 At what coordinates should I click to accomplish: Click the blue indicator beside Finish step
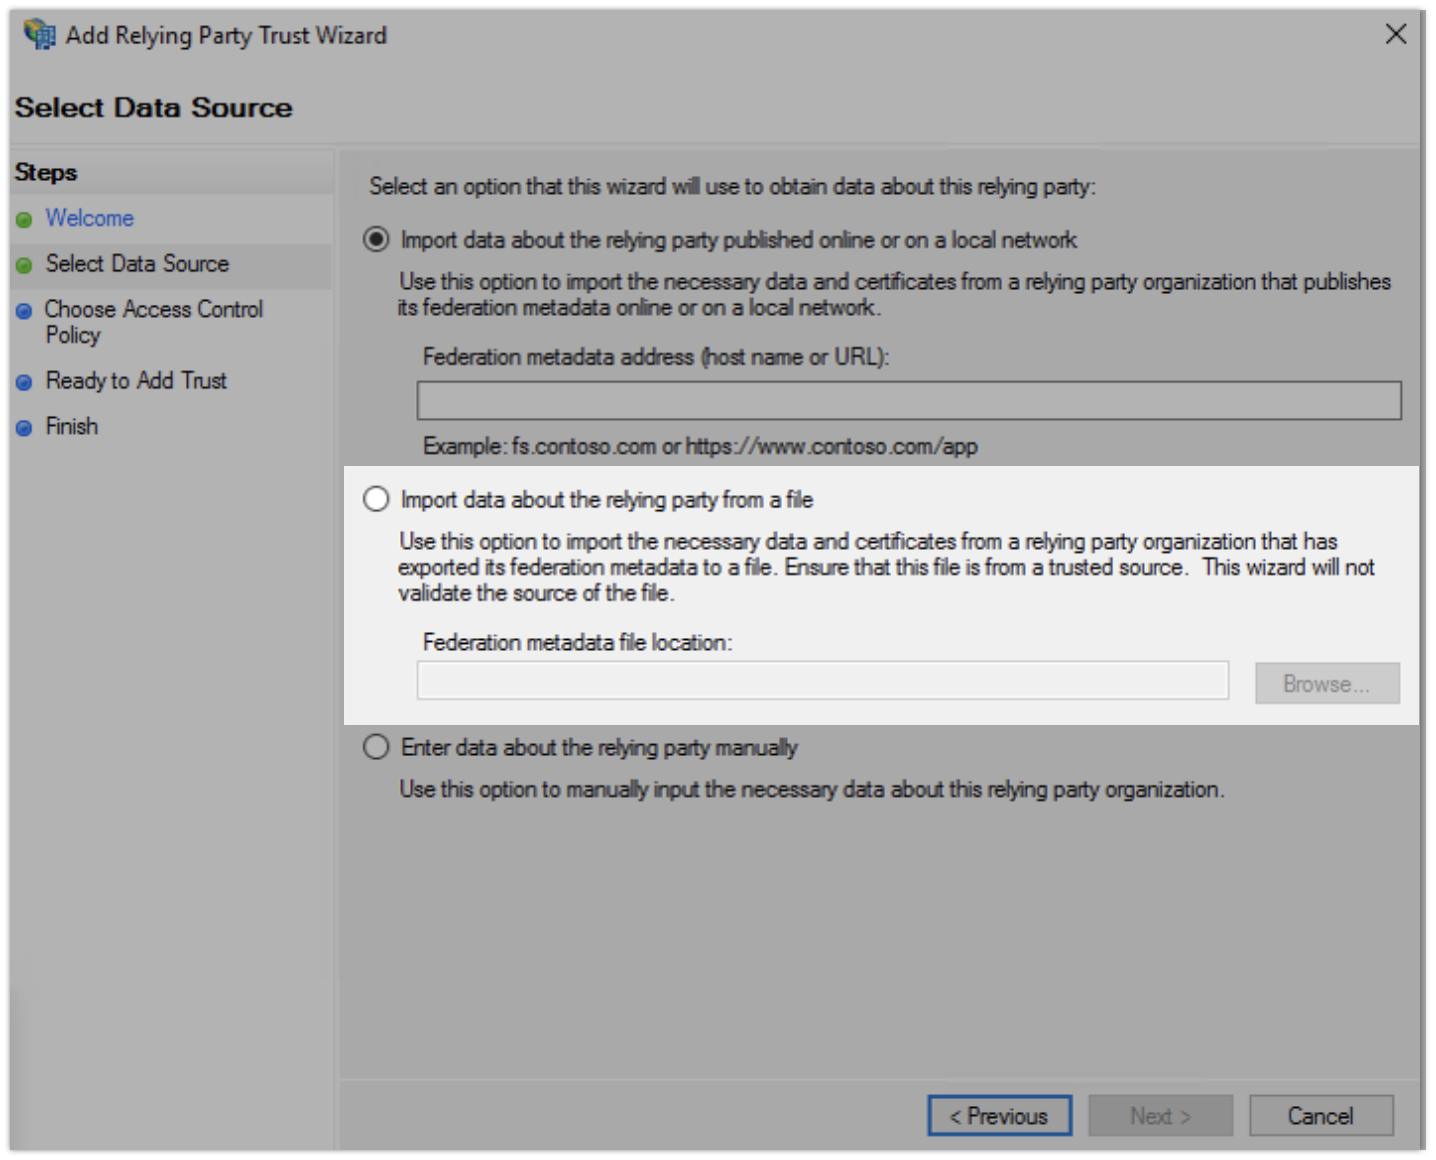coord(26,426)
